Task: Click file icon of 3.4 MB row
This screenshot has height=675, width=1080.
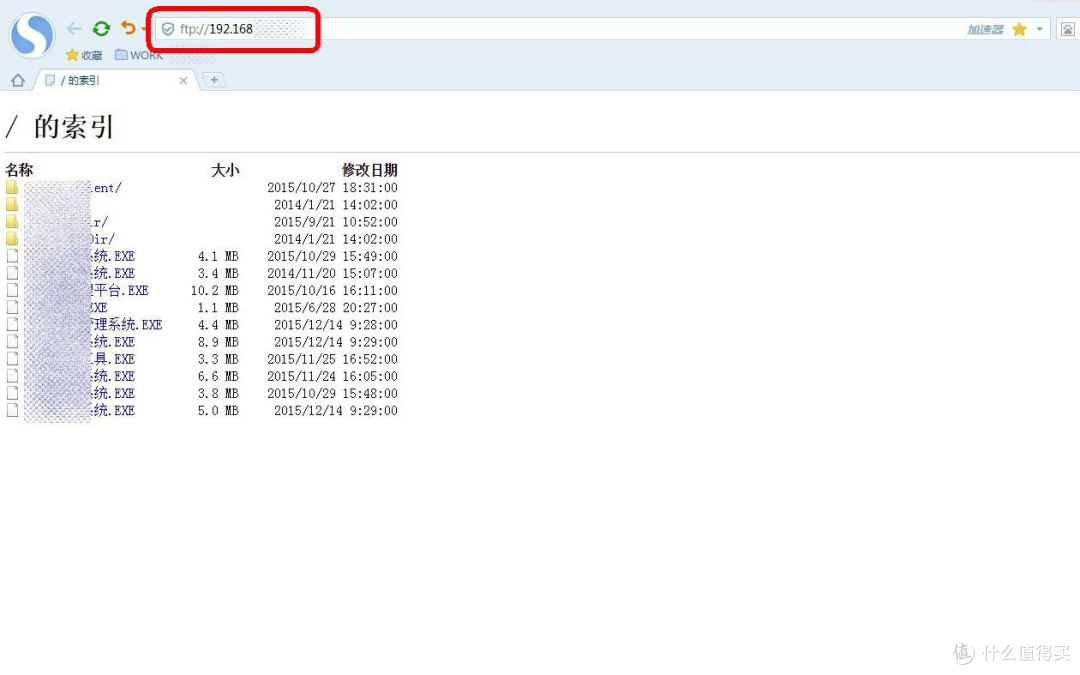Action: [12, 273]
